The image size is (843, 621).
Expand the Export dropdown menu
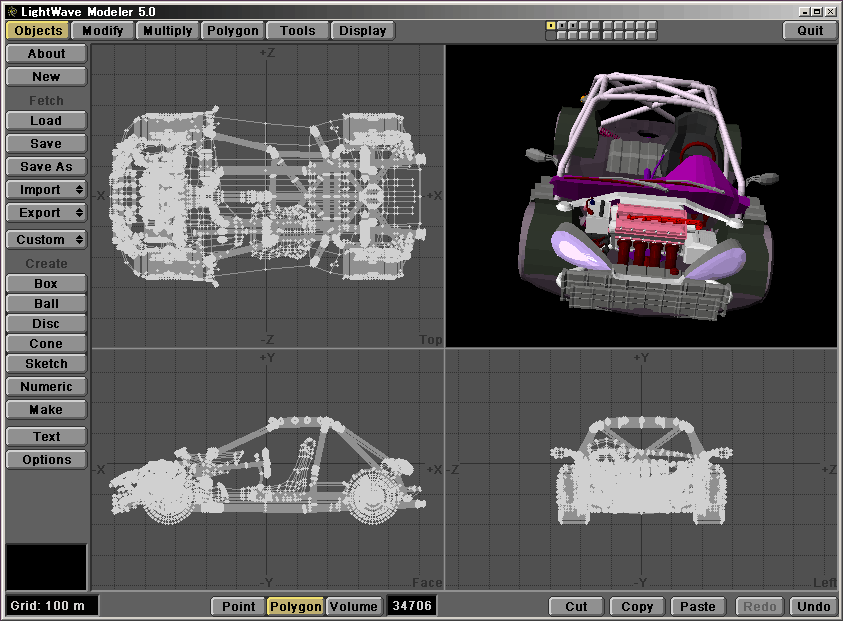[x=46, y=213]
